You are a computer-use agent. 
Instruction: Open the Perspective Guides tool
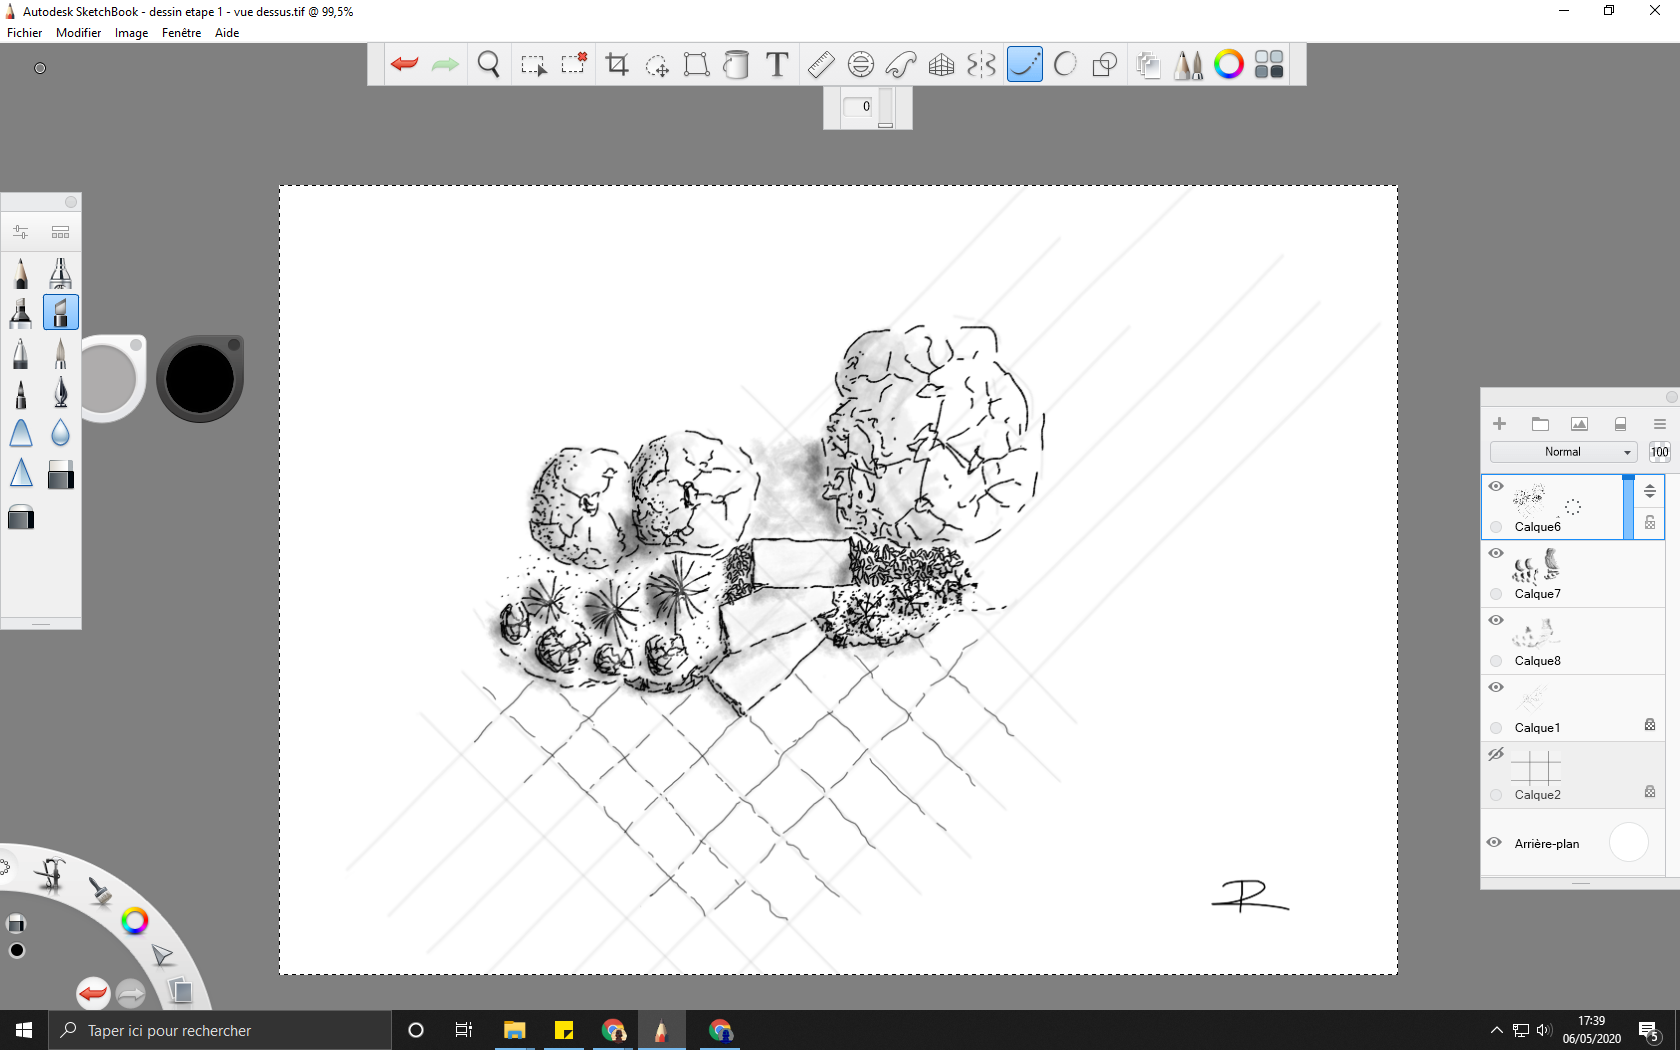point(941,64)
